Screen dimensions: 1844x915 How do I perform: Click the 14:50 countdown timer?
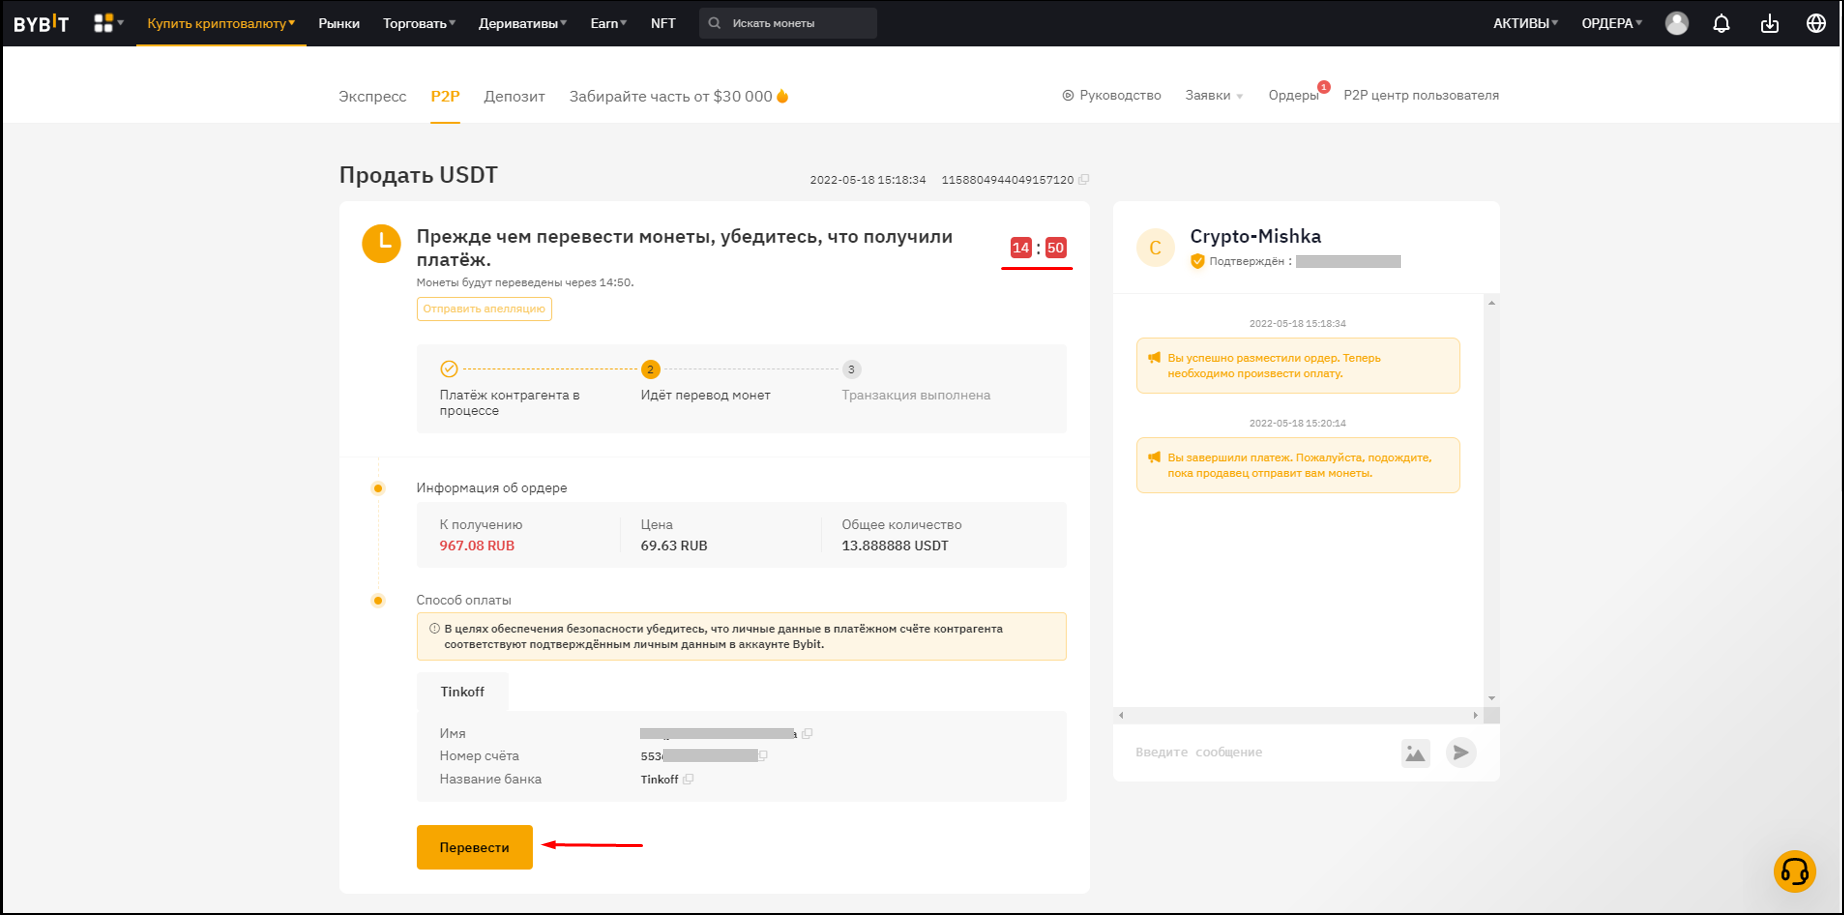point(1038,248)
